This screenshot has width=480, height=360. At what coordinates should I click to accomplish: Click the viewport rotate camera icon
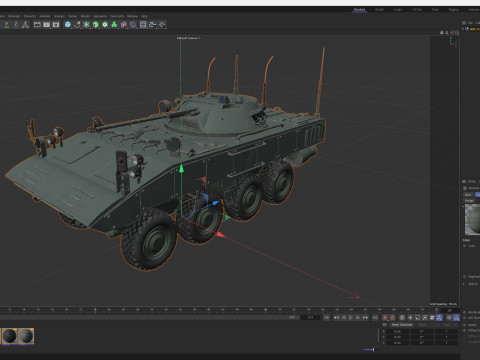[452, 32]
